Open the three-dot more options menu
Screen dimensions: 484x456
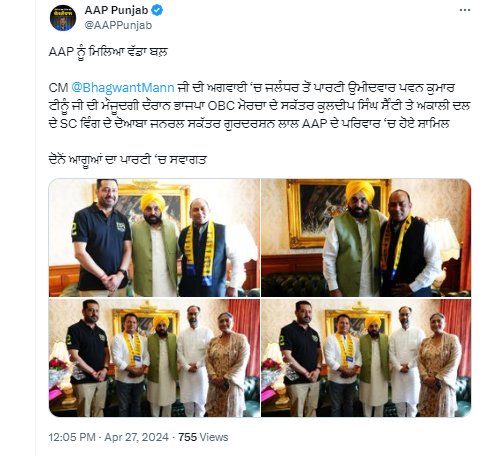point(465,10)
